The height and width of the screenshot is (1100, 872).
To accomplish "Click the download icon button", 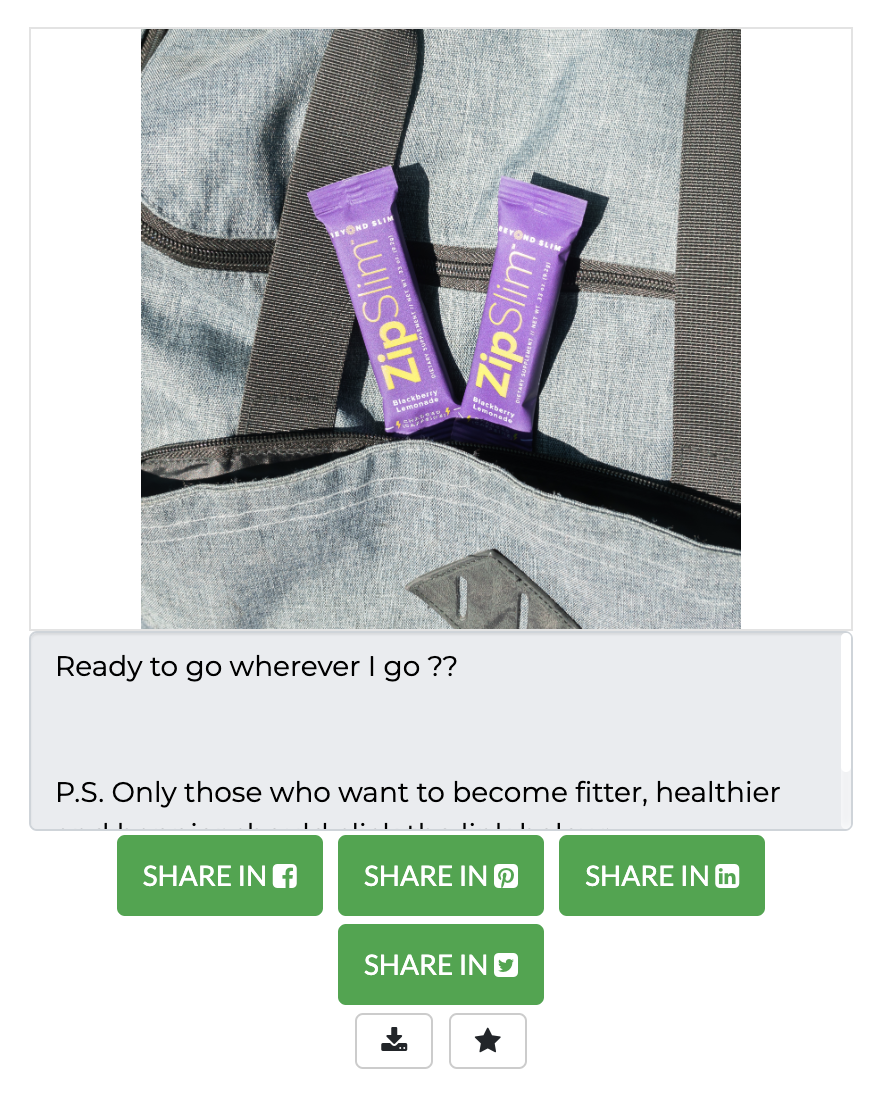I will pos(393,1040).
